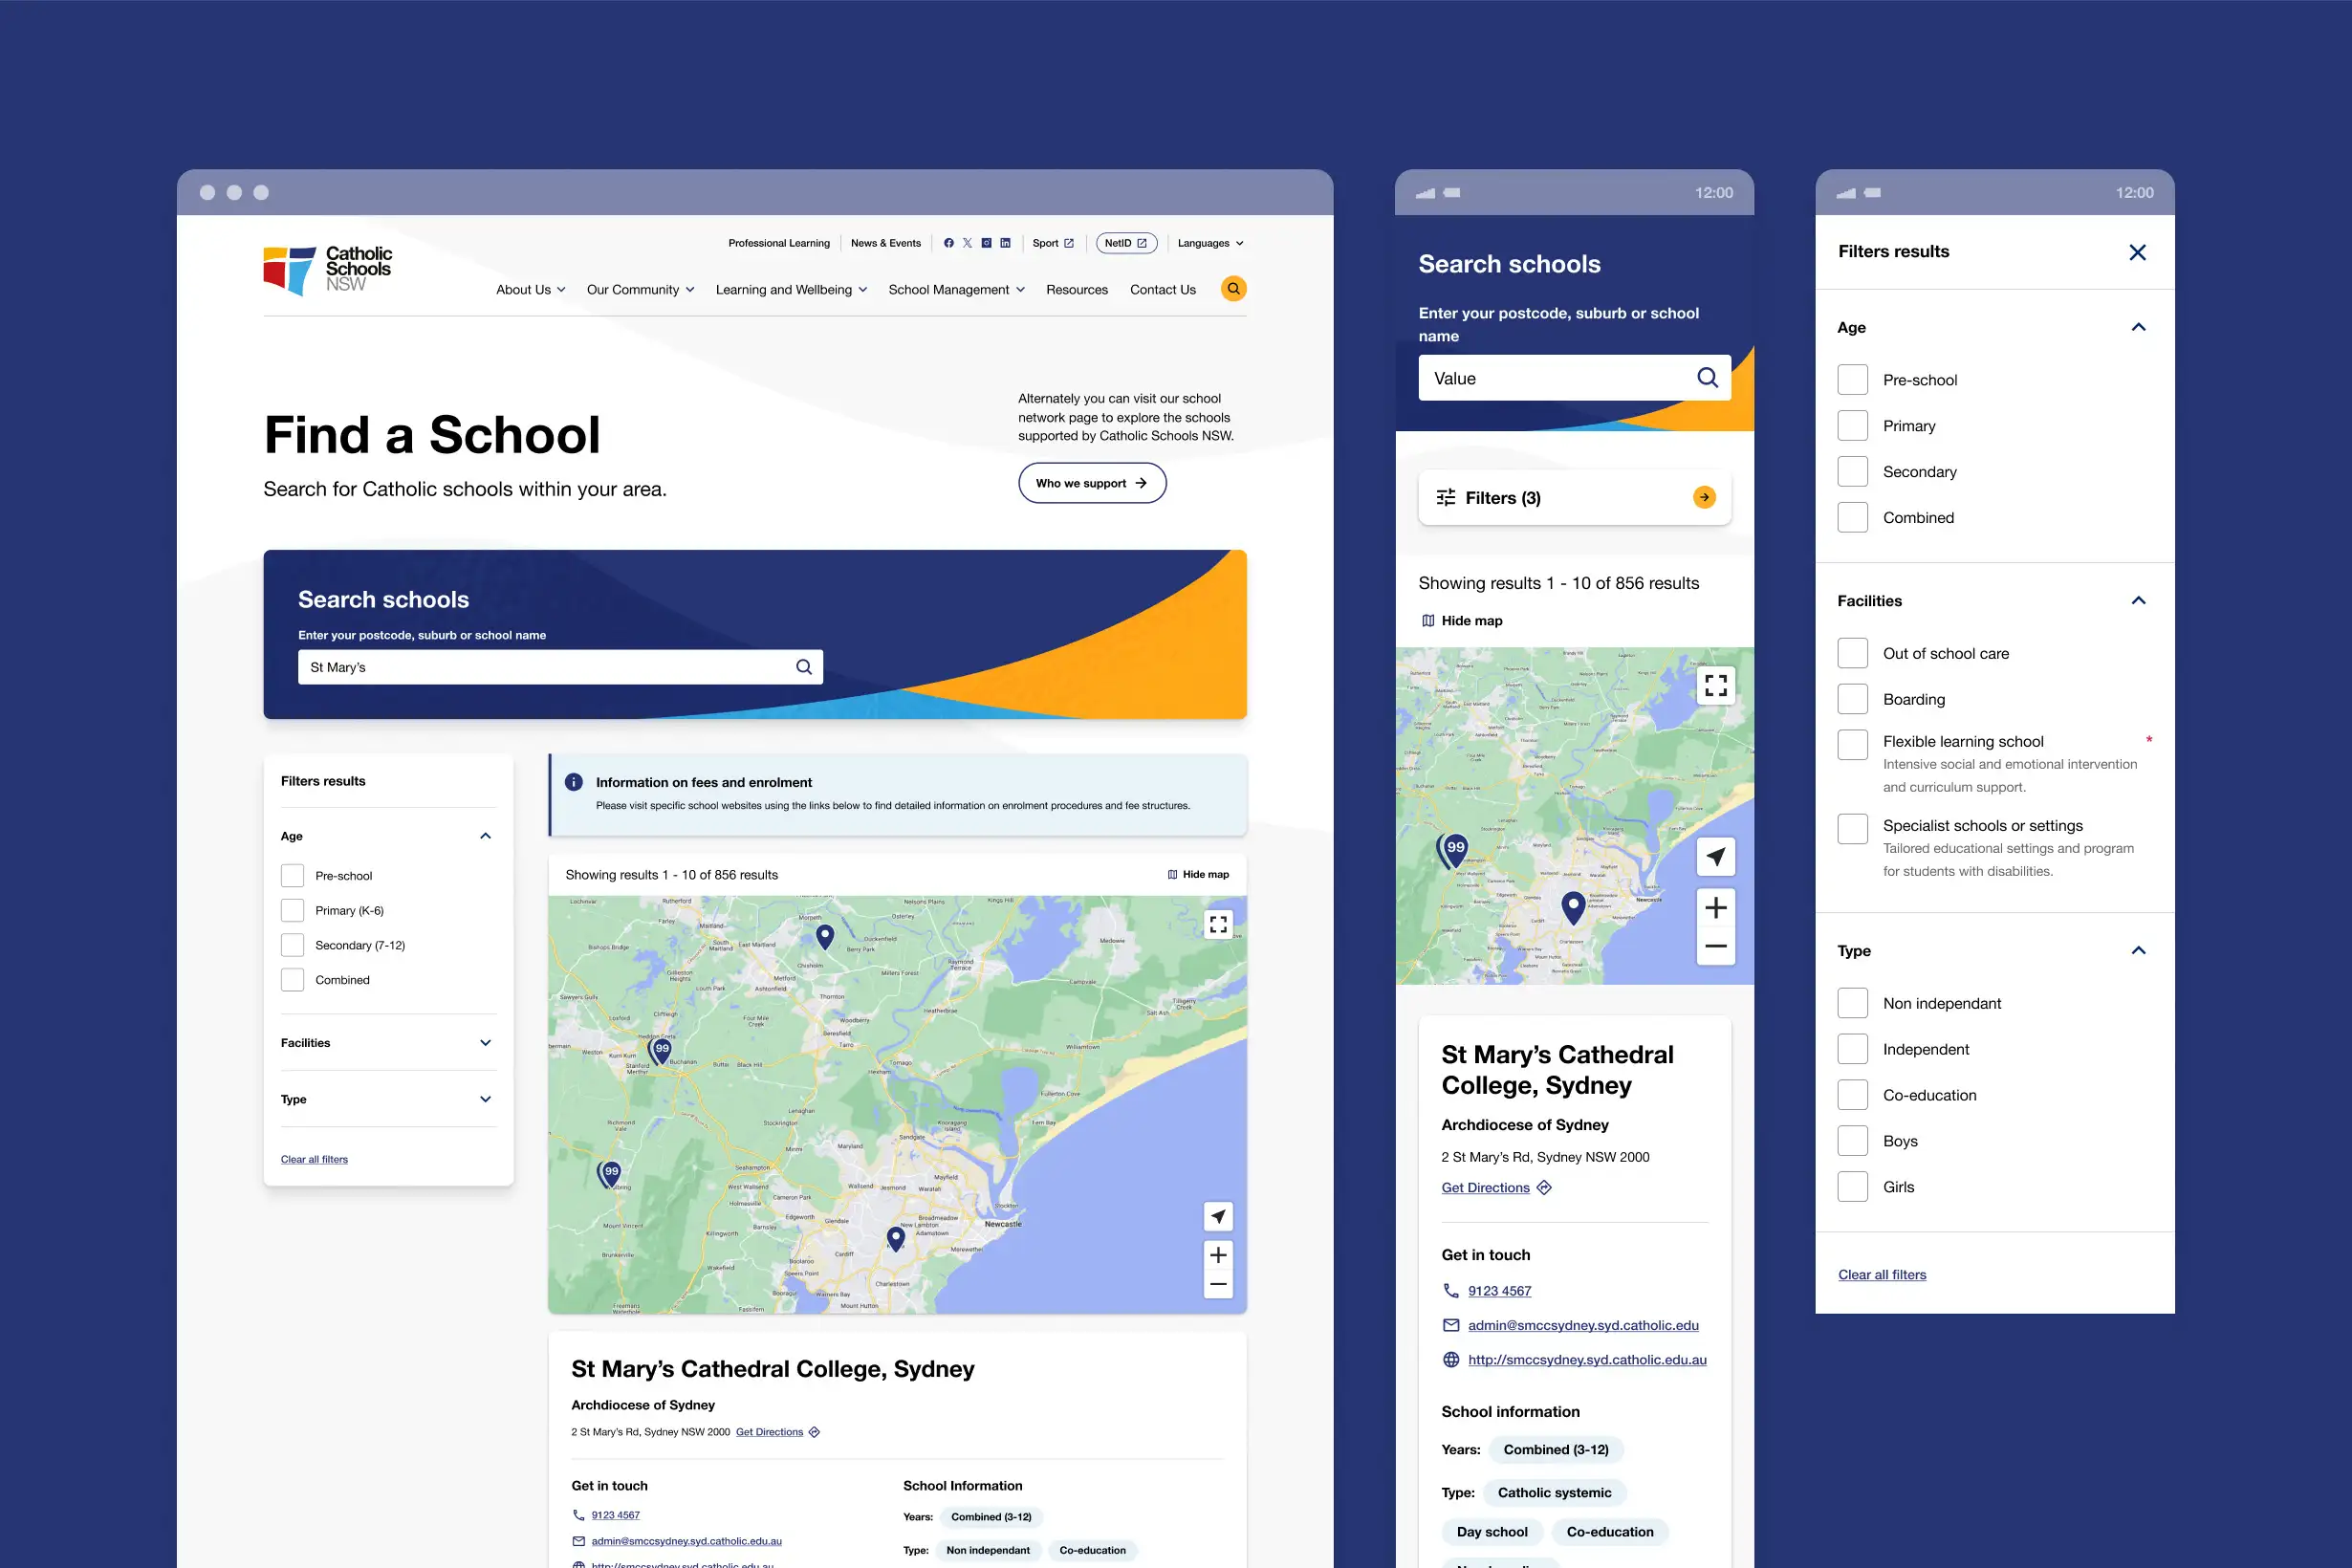Open the Filters (3) panel on mobile
Screen dimensions: 2352x1568
click(x=1574, y=497)
